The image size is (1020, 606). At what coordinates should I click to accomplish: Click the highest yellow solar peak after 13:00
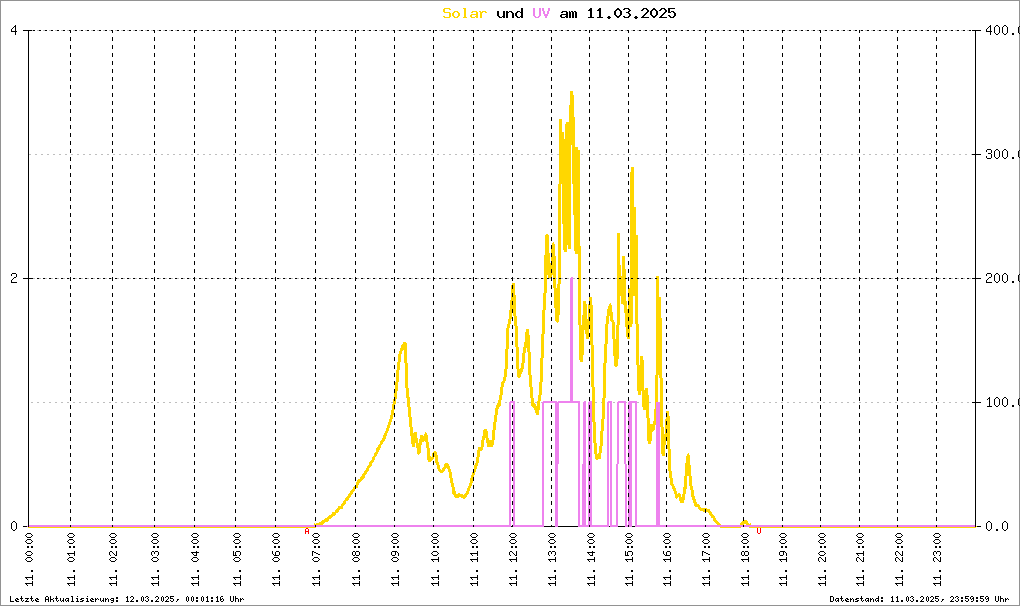572,93
